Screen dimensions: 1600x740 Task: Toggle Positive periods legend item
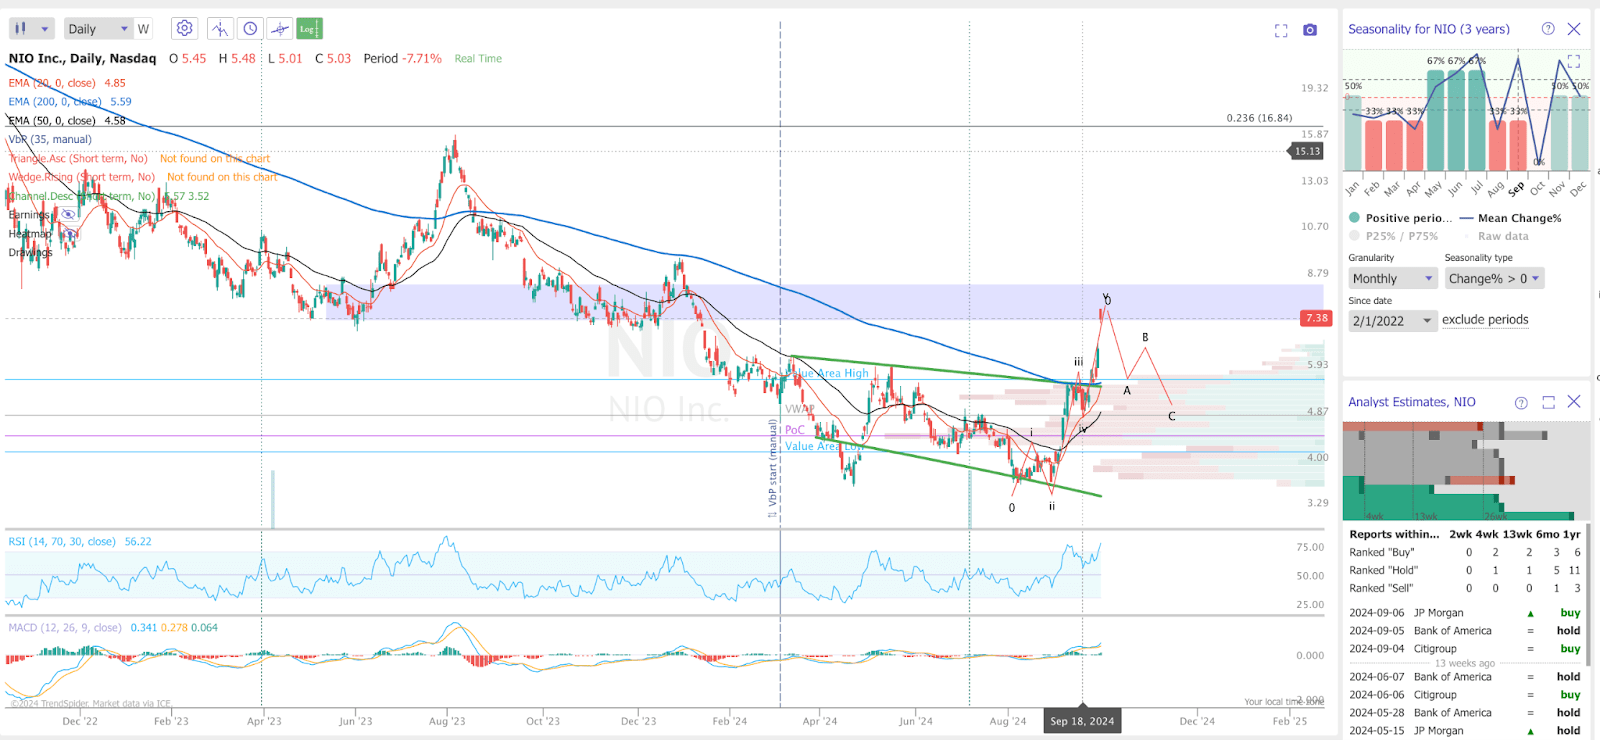[1401, 218]
